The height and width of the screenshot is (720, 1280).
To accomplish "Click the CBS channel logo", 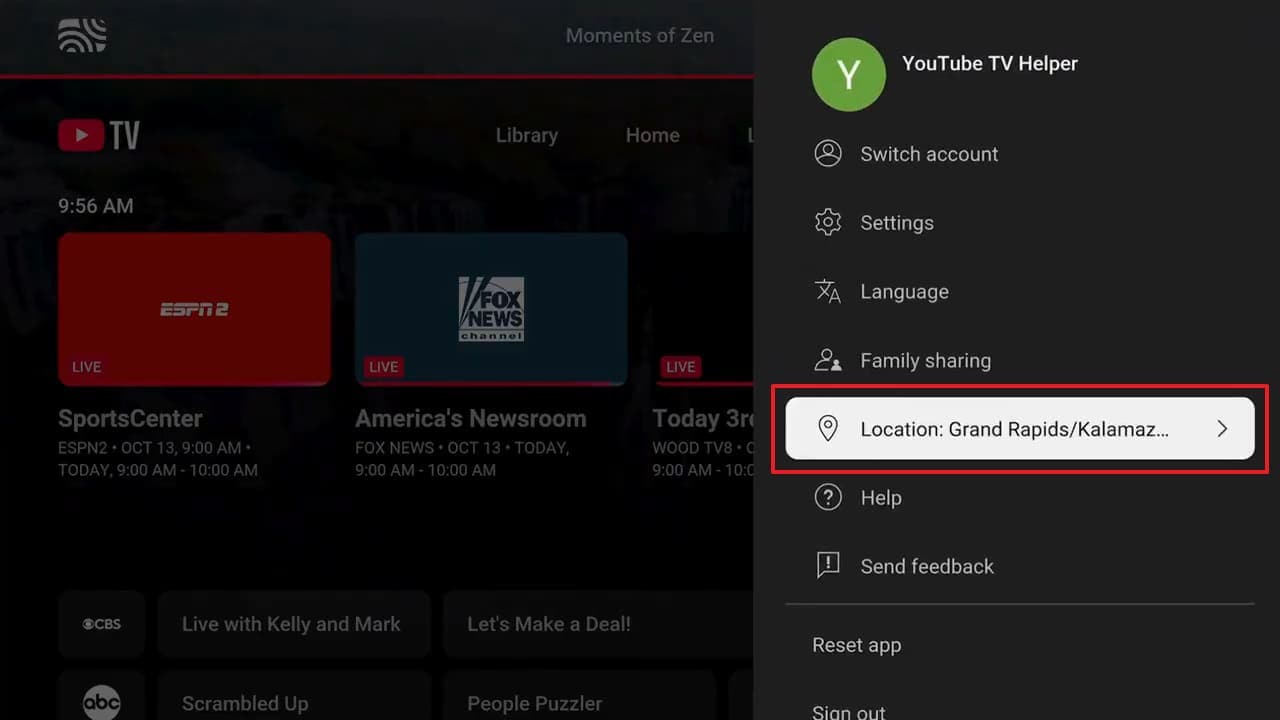I will 101,624.
